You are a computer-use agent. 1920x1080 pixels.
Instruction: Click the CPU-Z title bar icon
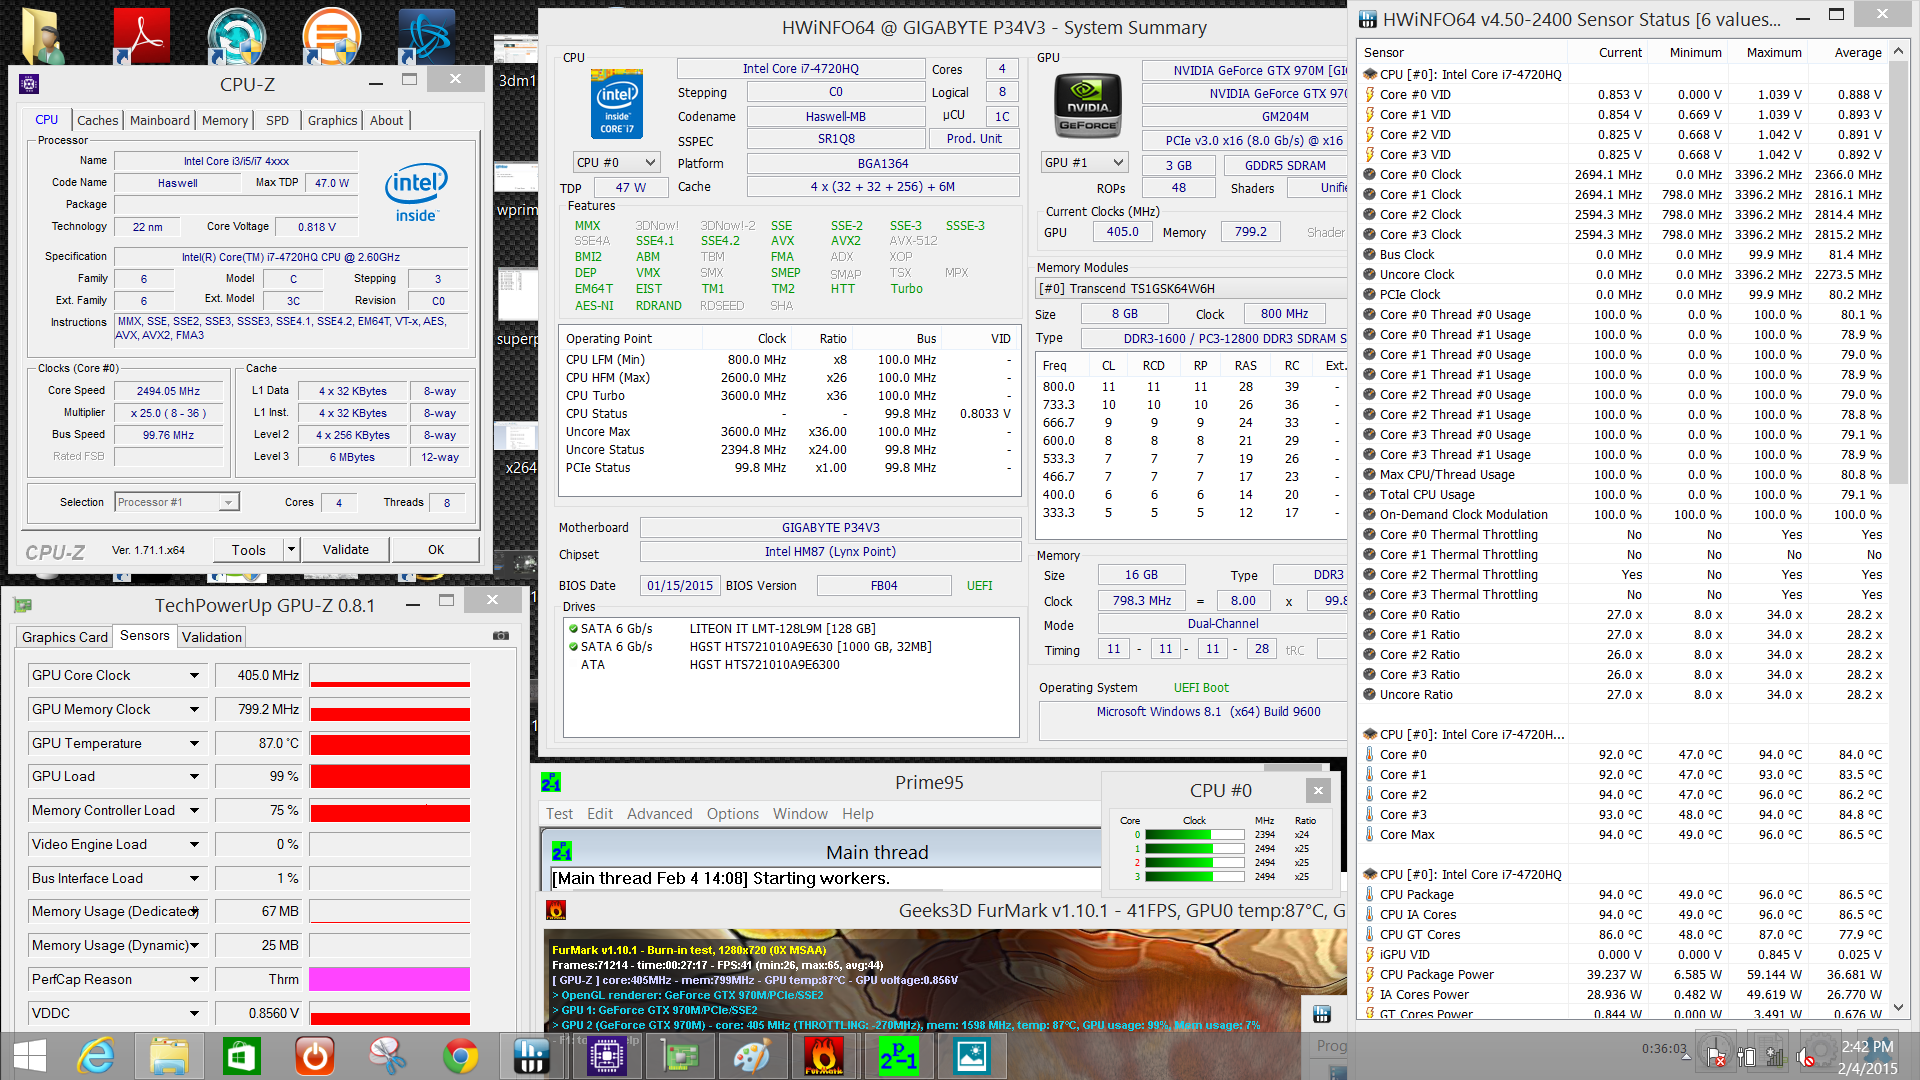29,84
